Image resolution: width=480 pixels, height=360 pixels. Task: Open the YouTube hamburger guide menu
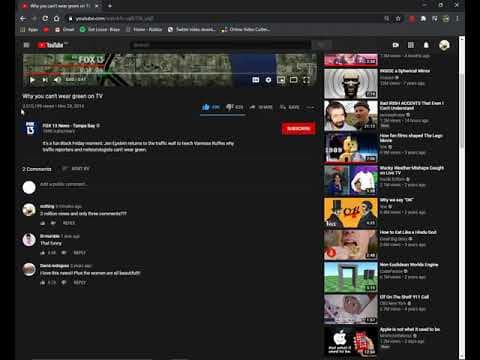(27, 45)
